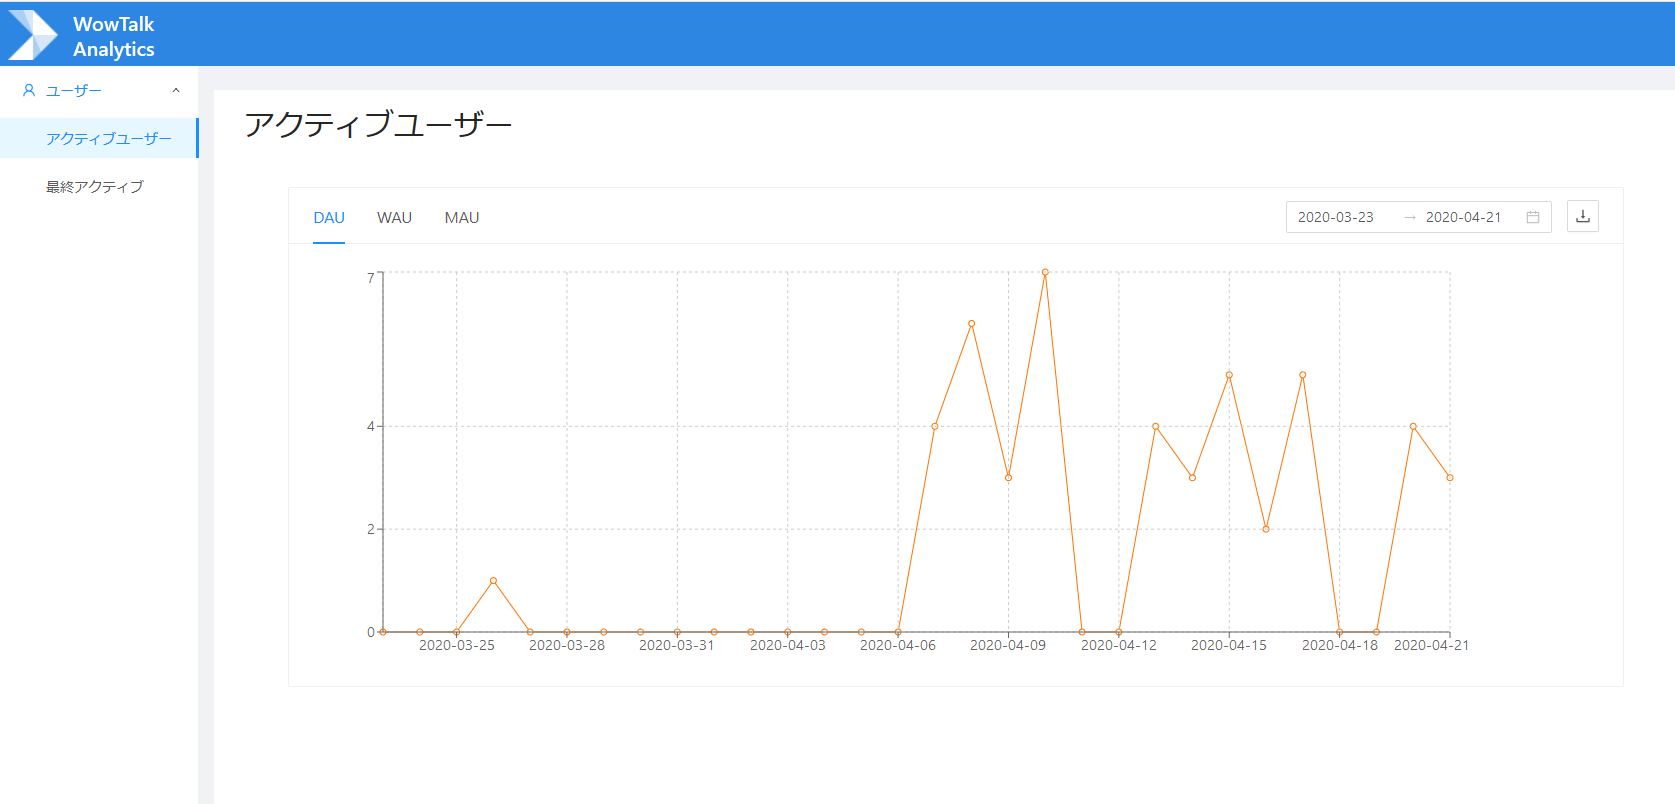Click the WowTalk logo icon

point(32,35)
